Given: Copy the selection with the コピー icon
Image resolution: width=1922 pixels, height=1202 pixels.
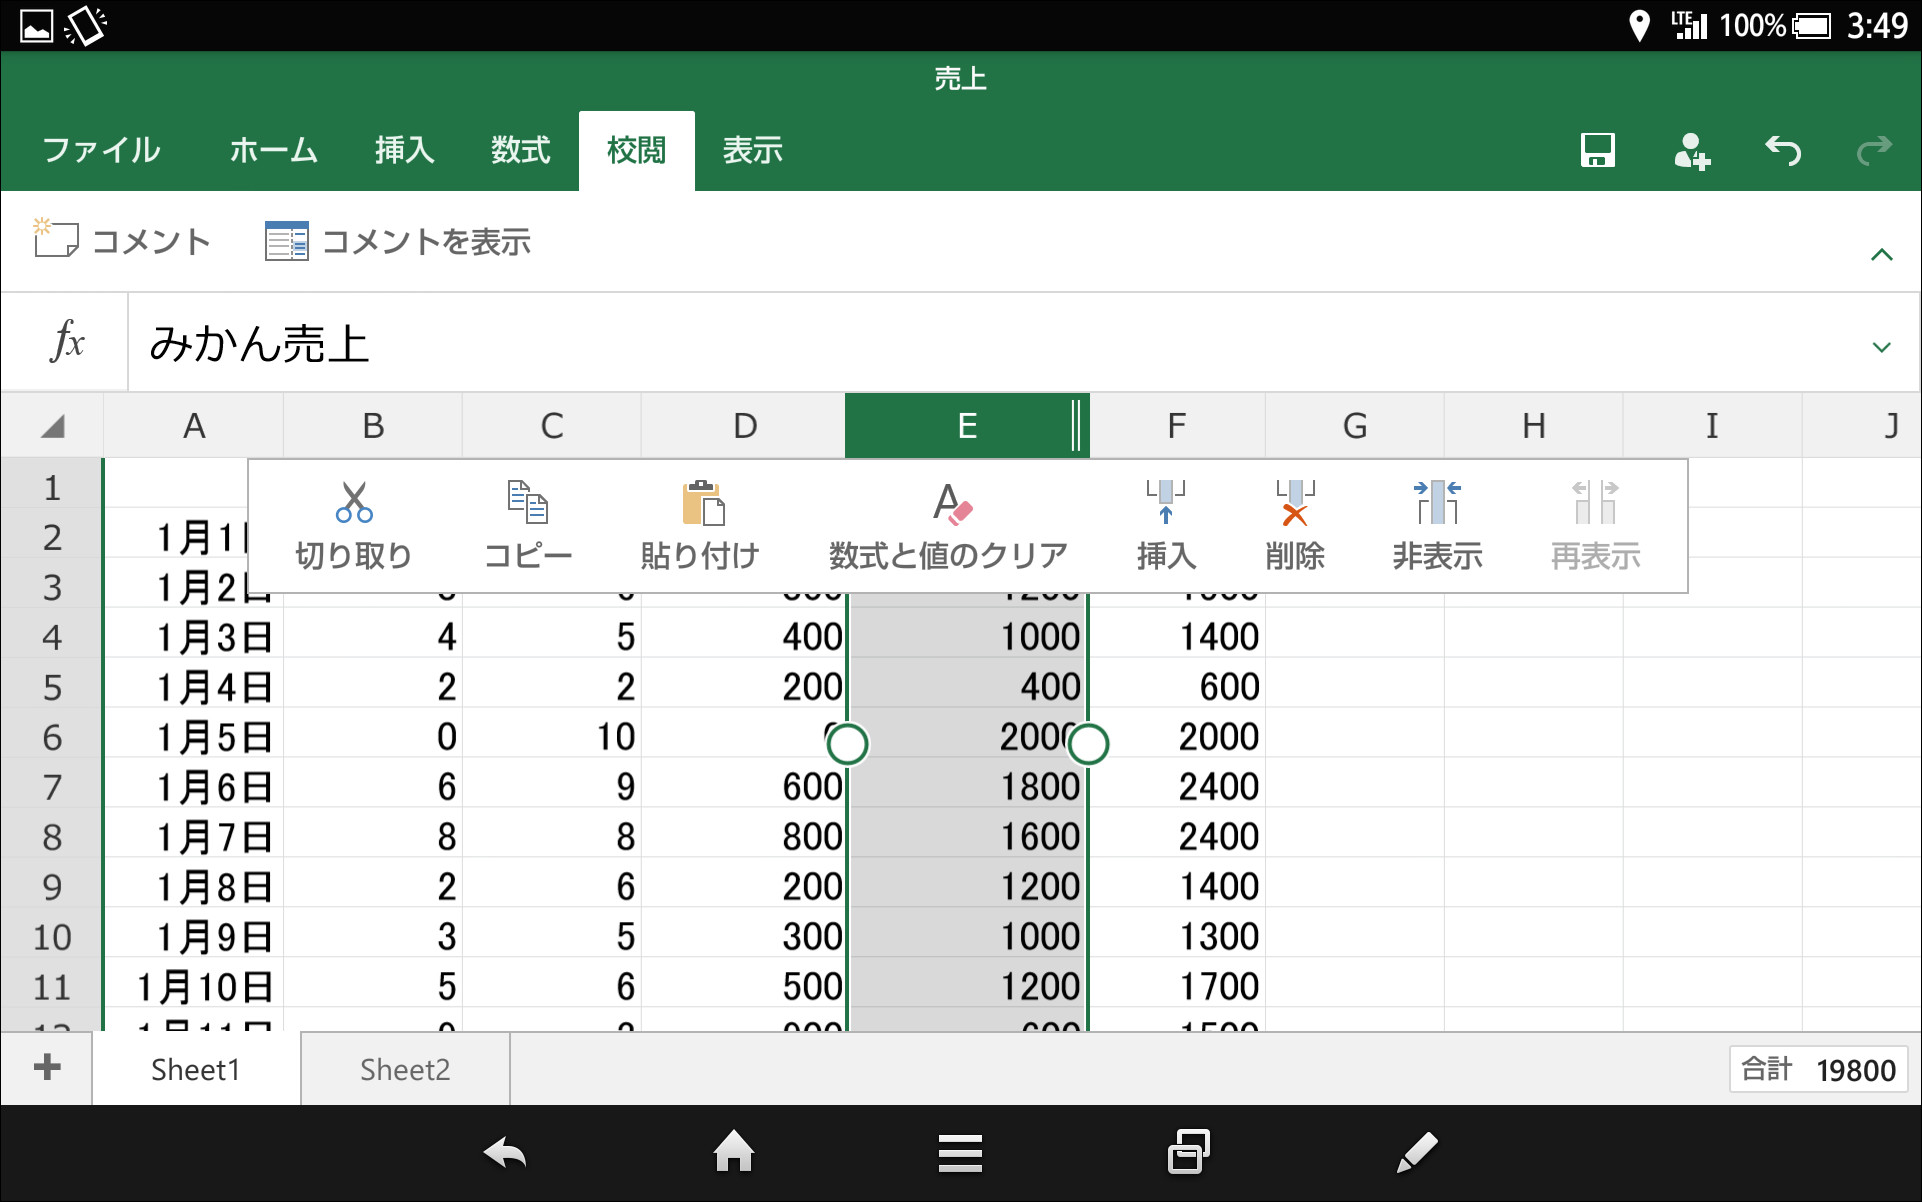Looking at the screenshot, I should tap(527, 524).
